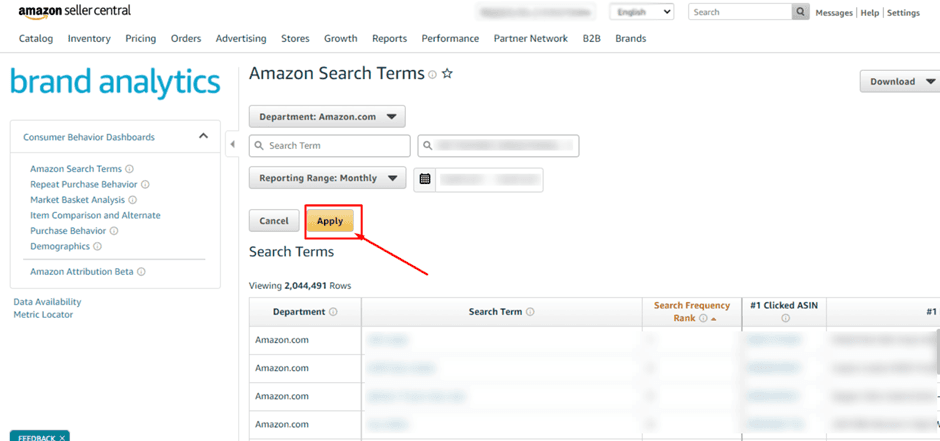Click the Feedback tab label
The width and height of the screenshot is (940, 441).
click(x=37, y=438)
